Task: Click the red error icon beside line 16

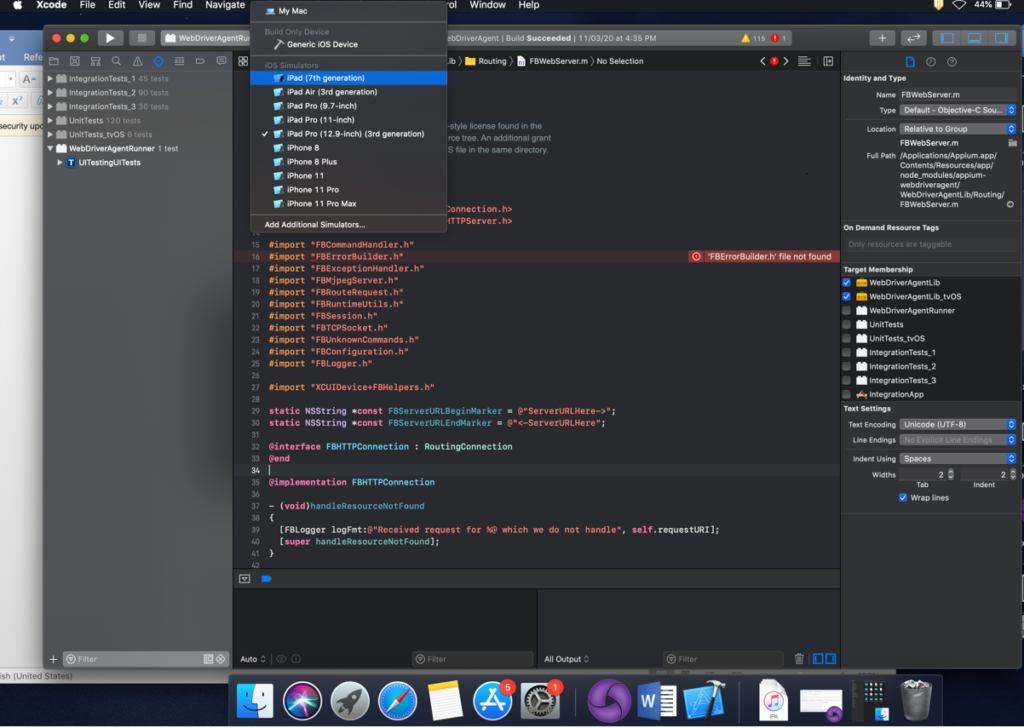Action: pyautogui.click(x=696, y=257)
